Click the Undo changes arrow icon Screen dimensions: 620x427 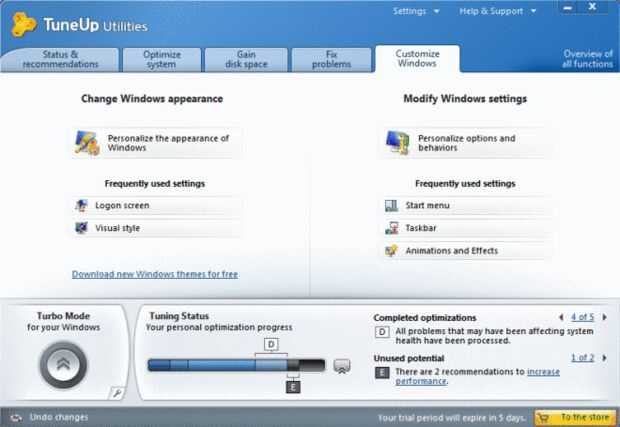coord(16,418)
